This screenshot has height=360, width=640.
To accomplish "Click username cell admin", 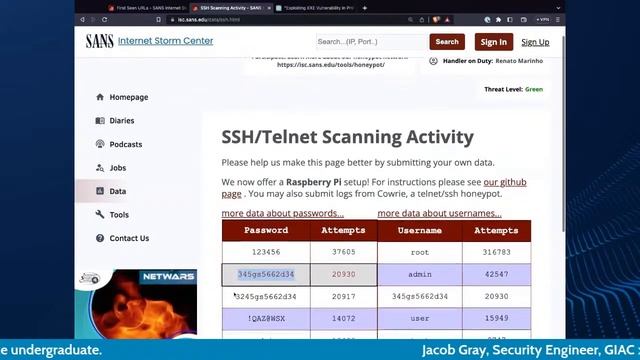I will (420, 274).
